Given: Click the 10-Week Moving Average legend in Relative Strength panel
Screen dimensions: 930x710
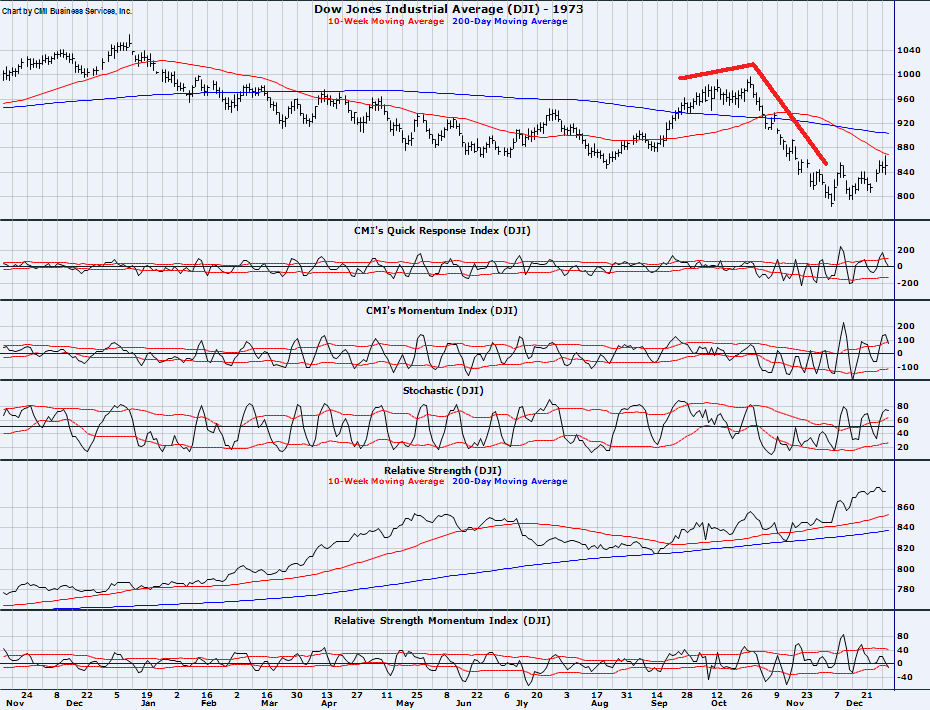Looking at the screenshot, I should click(x=386, y=481).
